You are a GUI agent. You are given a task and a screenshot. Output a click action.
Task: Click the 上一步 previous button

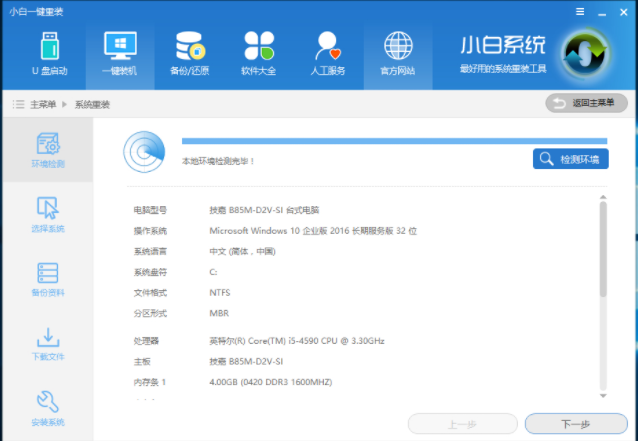click(x=462, y=424)
